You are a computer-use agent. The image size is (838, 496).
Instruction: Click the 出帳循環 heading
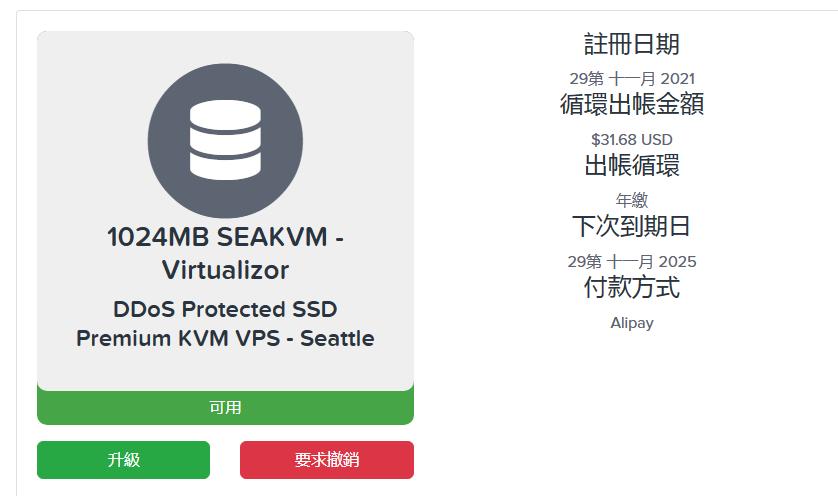pos(632,165)
